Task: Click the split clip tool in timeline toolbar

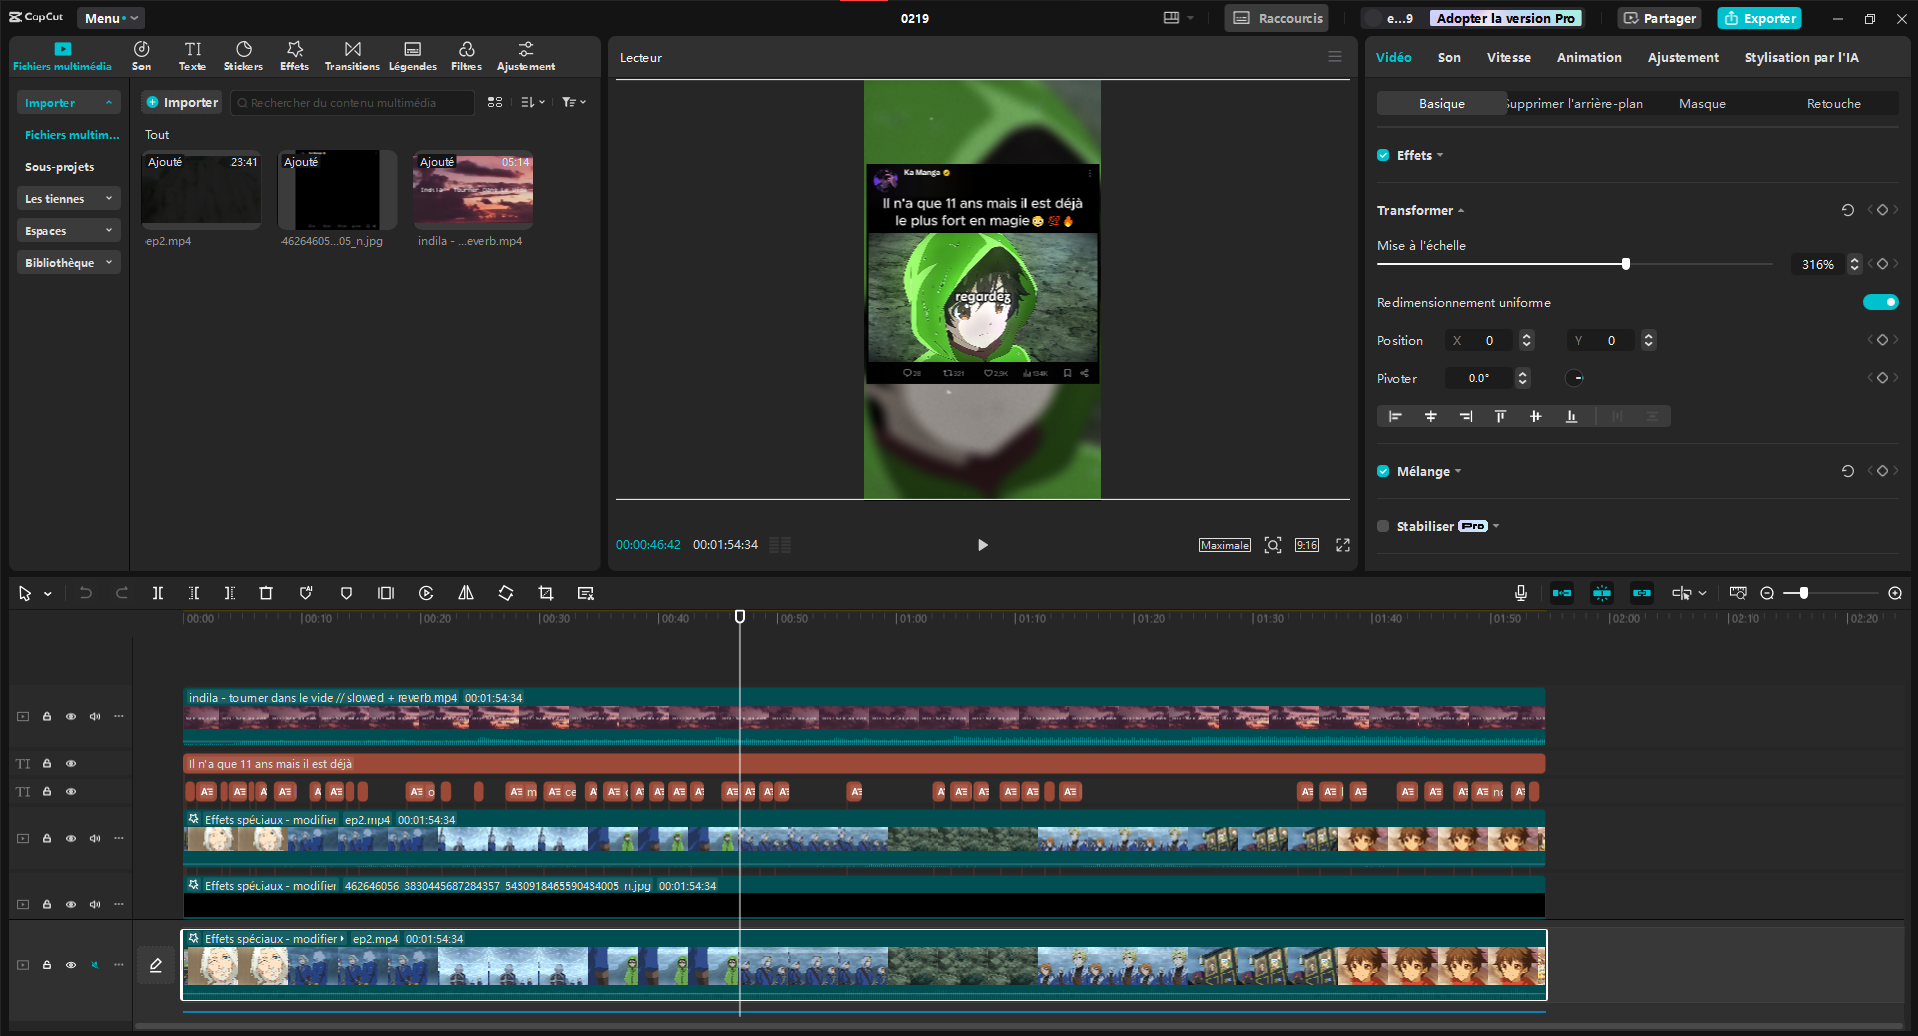Action: (157, 593)
